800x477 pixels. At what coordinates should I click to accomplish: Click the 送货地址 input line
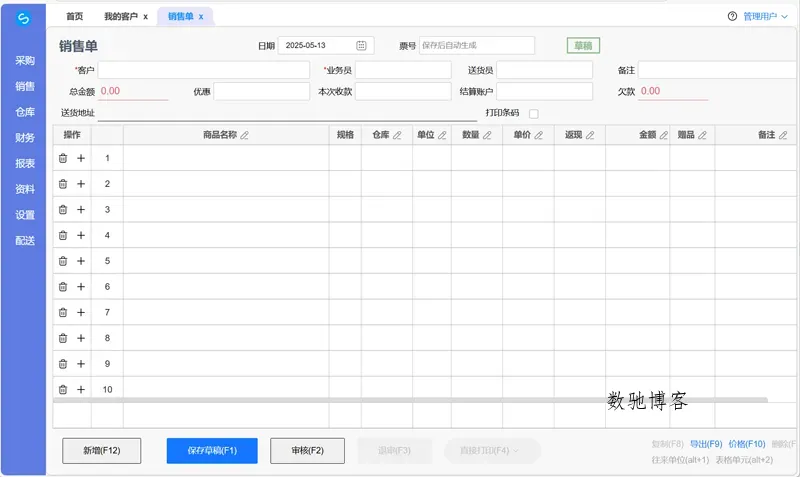[x=287, y=113]
